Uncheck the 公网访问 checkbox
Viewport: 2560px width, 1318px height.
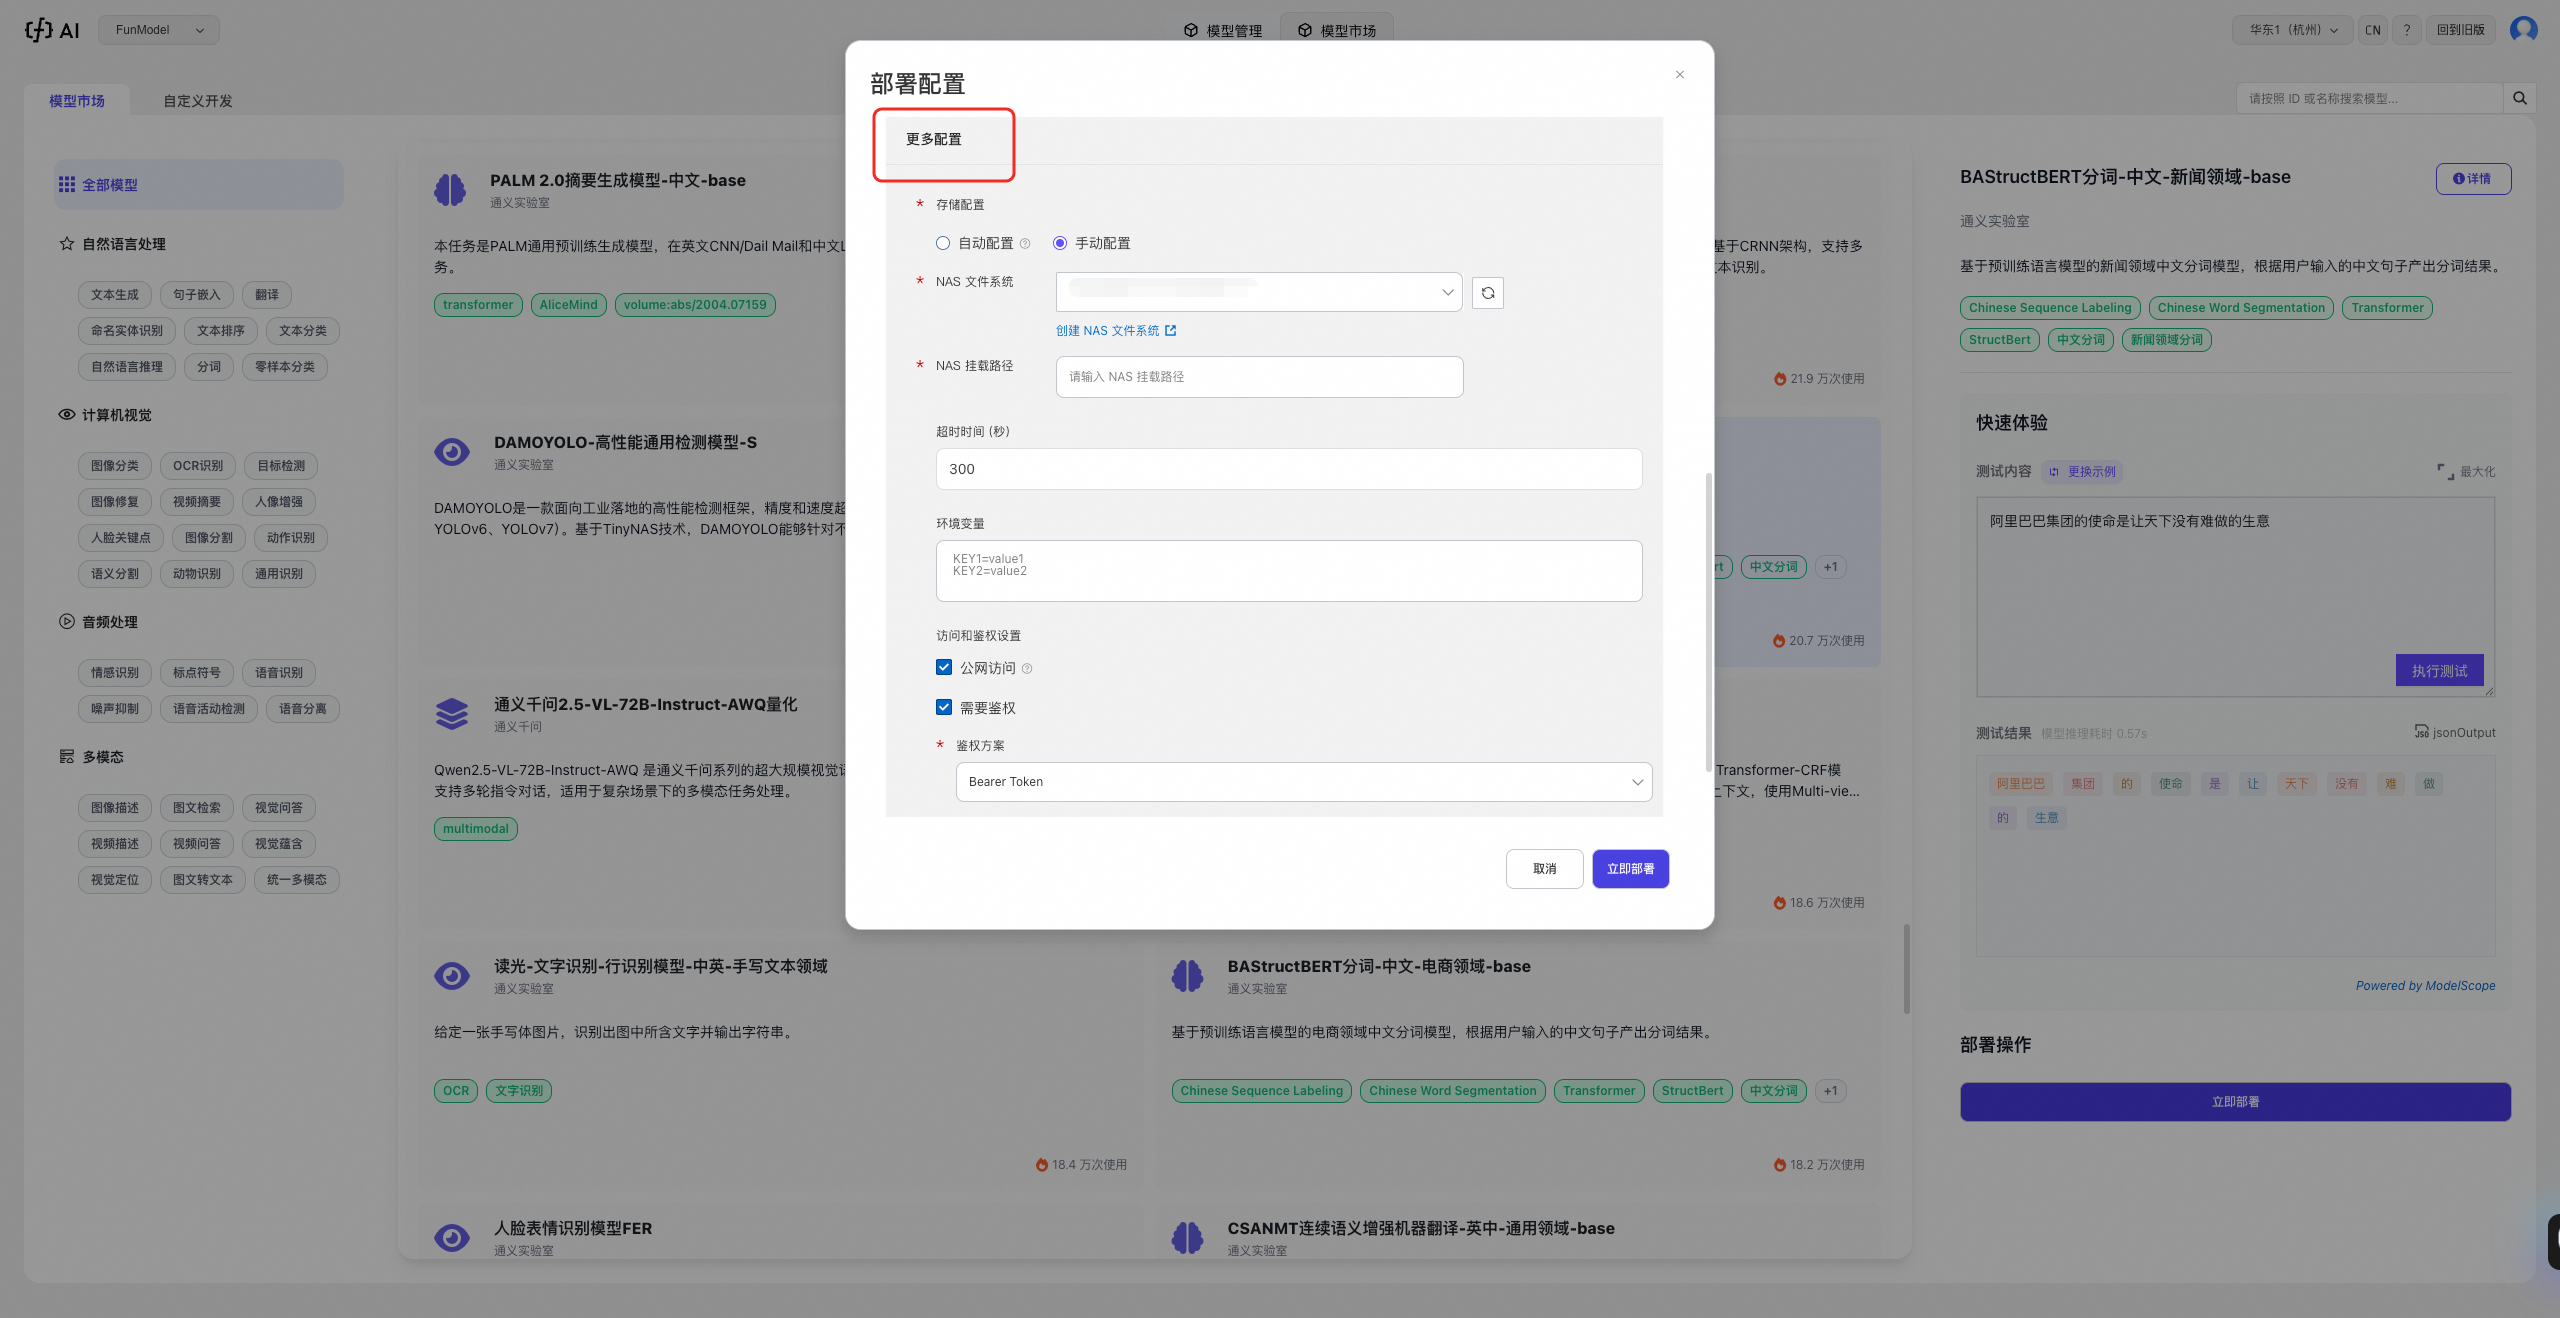(944, 667)
